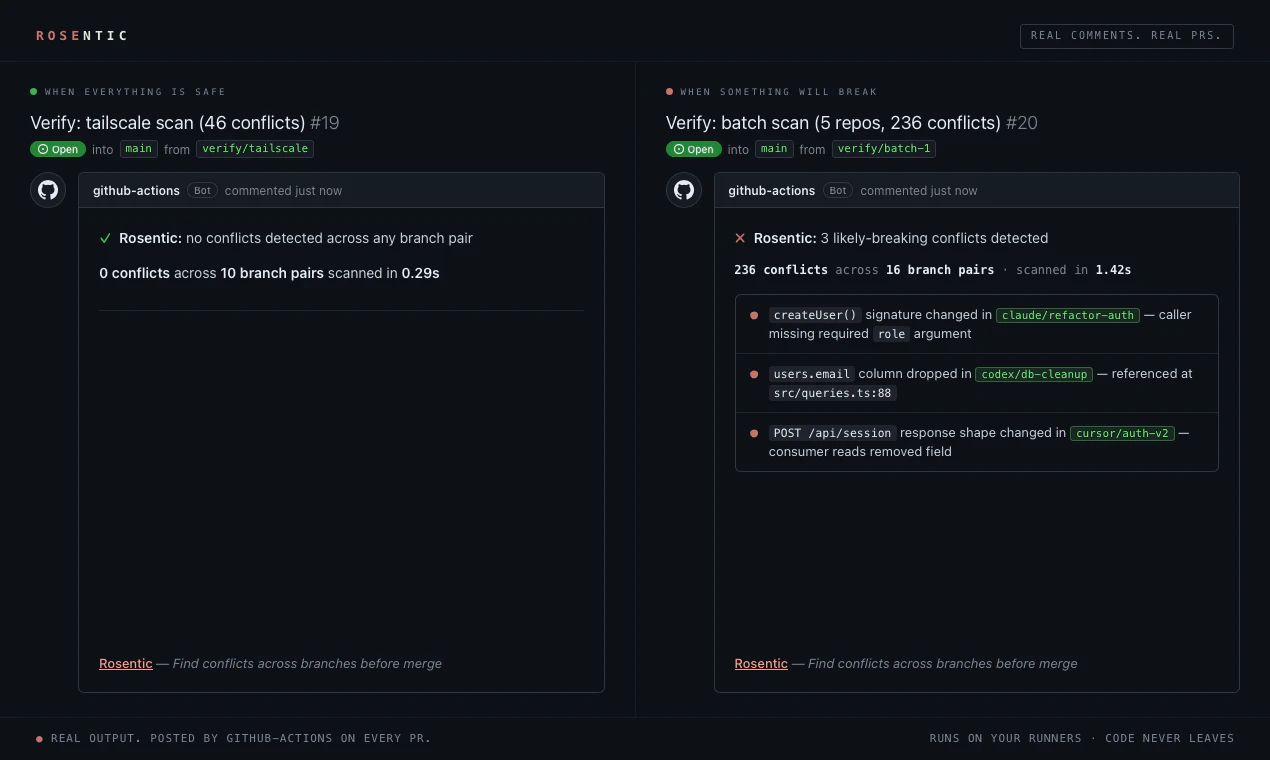This screenshot has height=760, width=1270.
Task: Open the verify/batch-1 branch tag
Action: (884, 149)
